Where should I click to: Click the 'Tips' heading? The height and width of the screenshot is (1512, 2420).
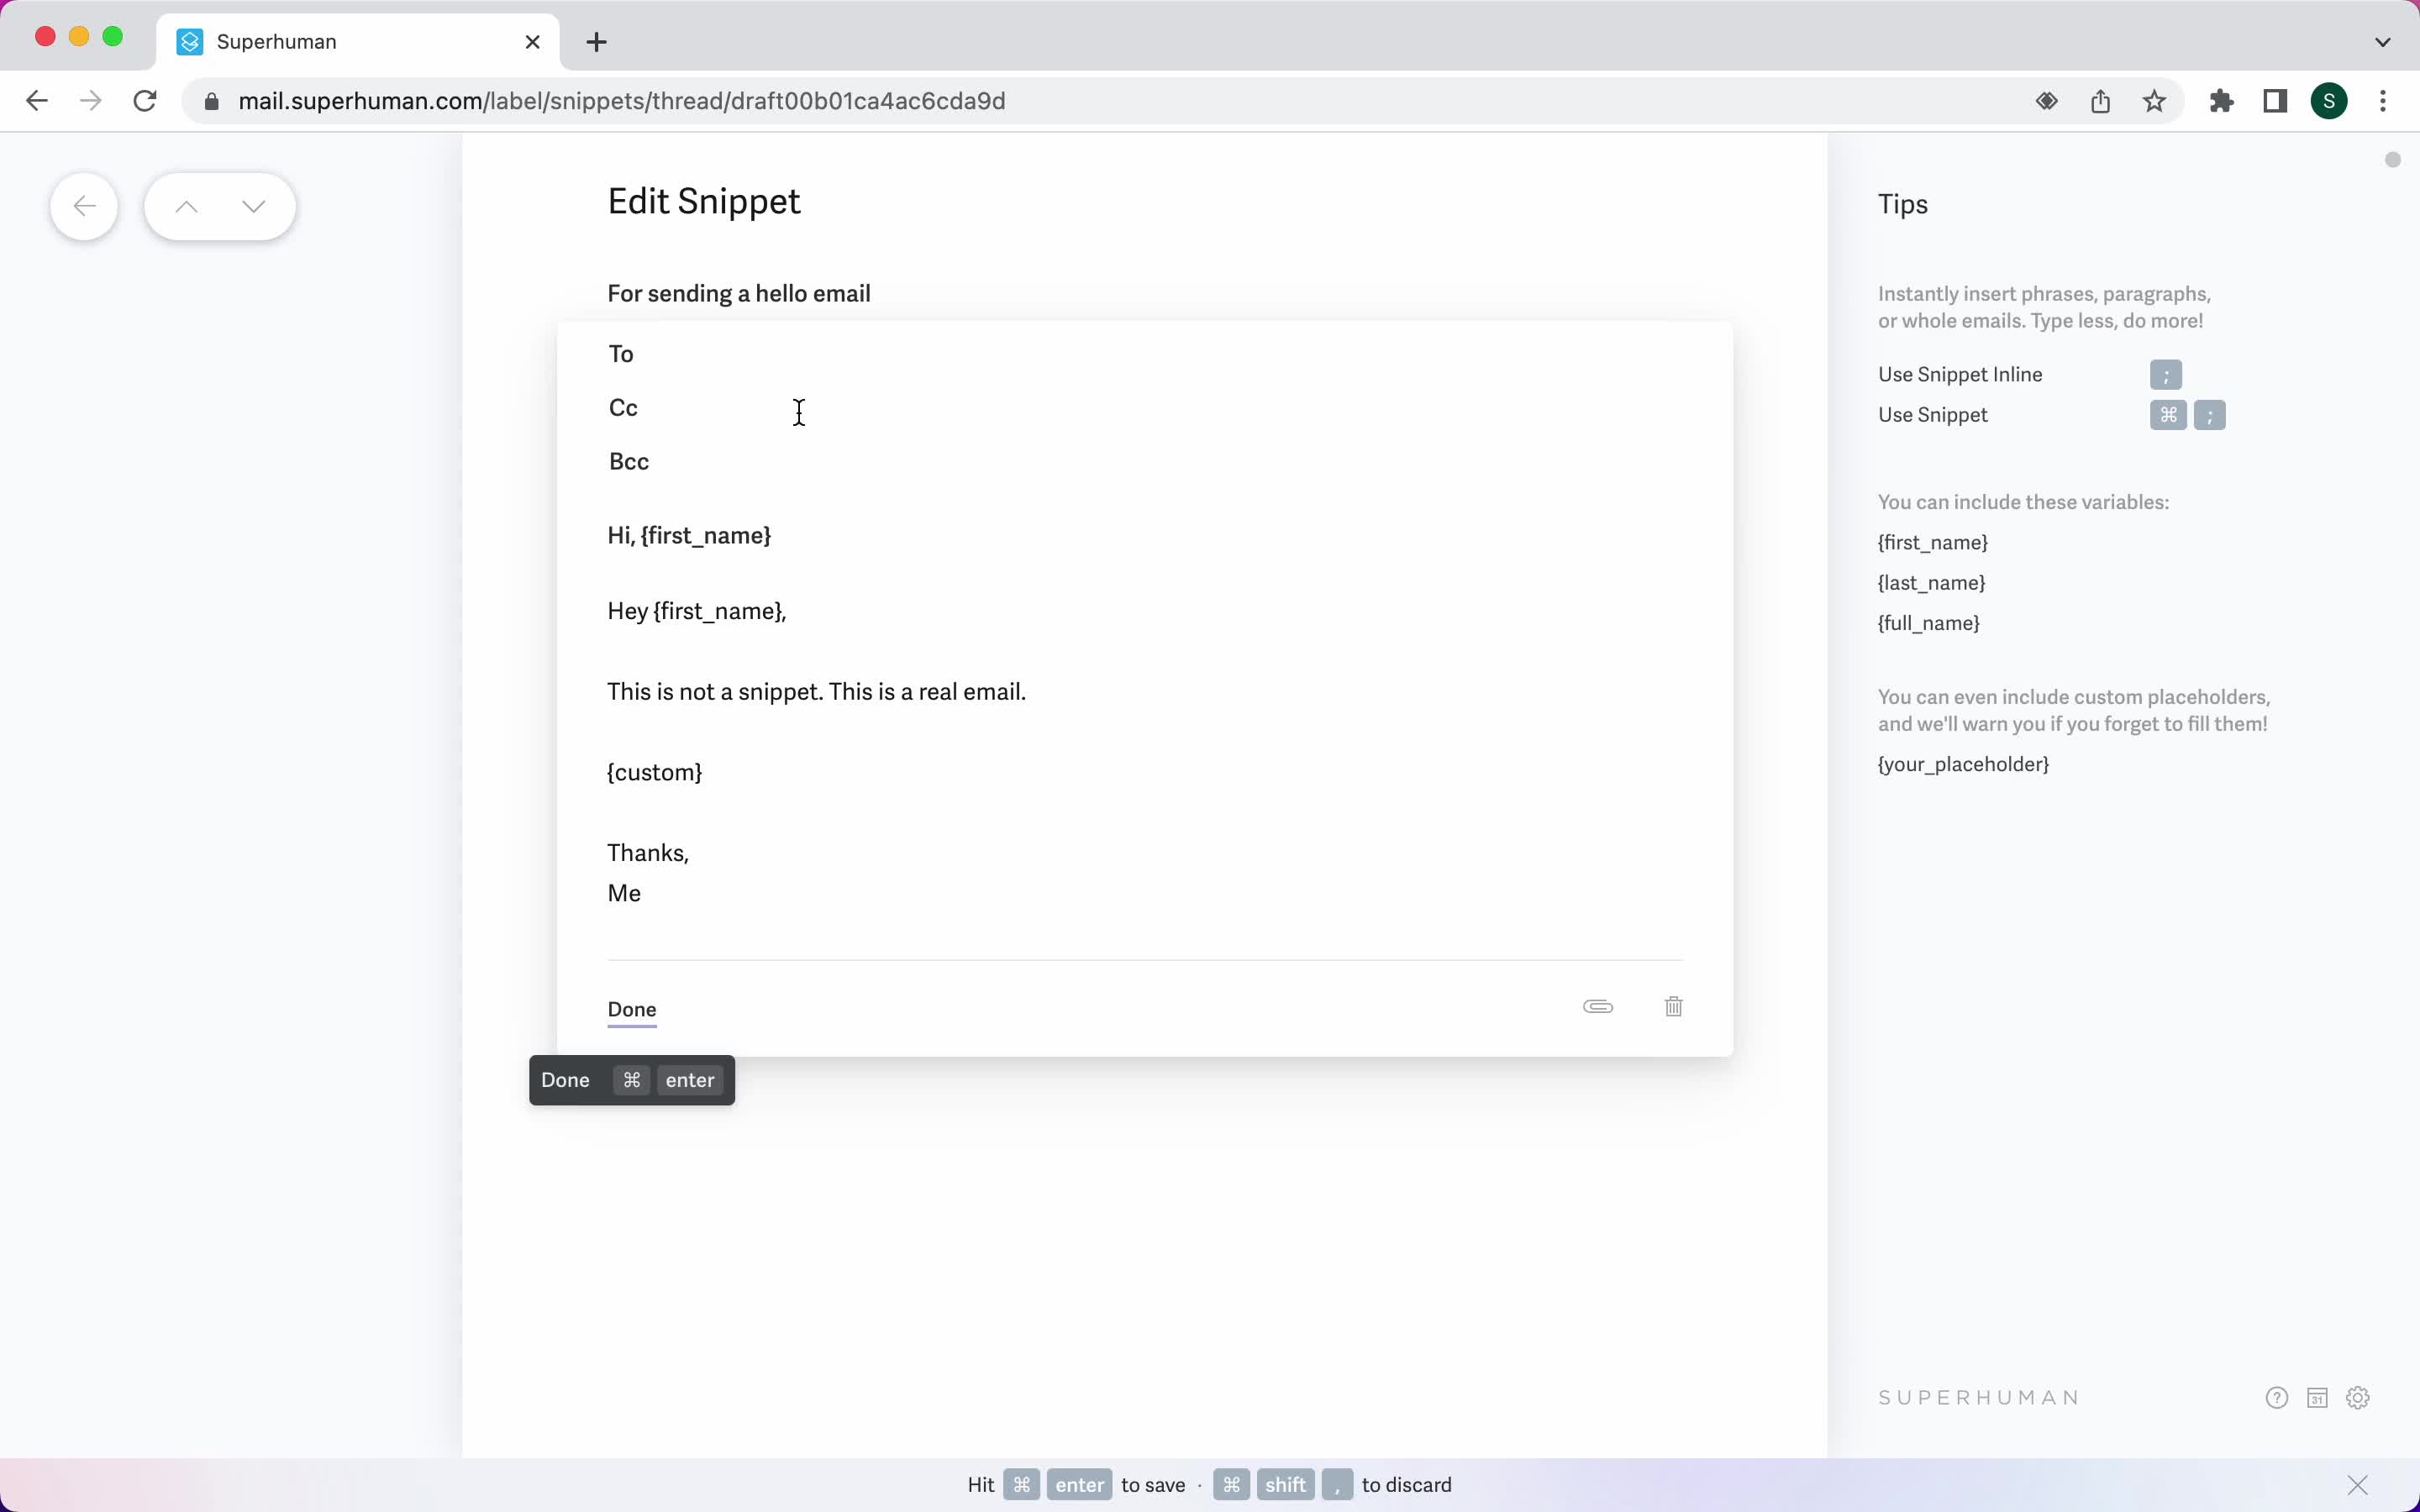pos(1903,205)
